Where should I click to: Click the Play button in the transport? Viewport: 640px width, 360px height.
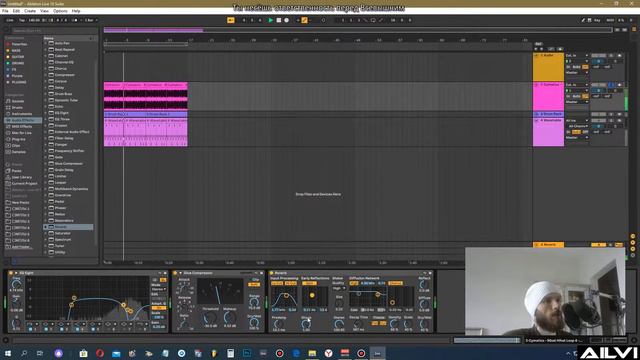coord(270,20)
